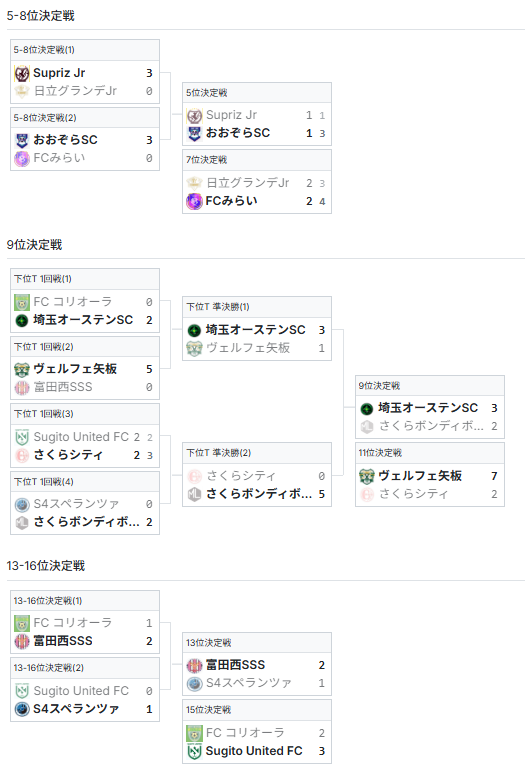Click ヴェルフェ矢板 score 7 in 11位決定戦
Image resolution: width=525 pixels, height=774 pixels.
click(494, 476)
